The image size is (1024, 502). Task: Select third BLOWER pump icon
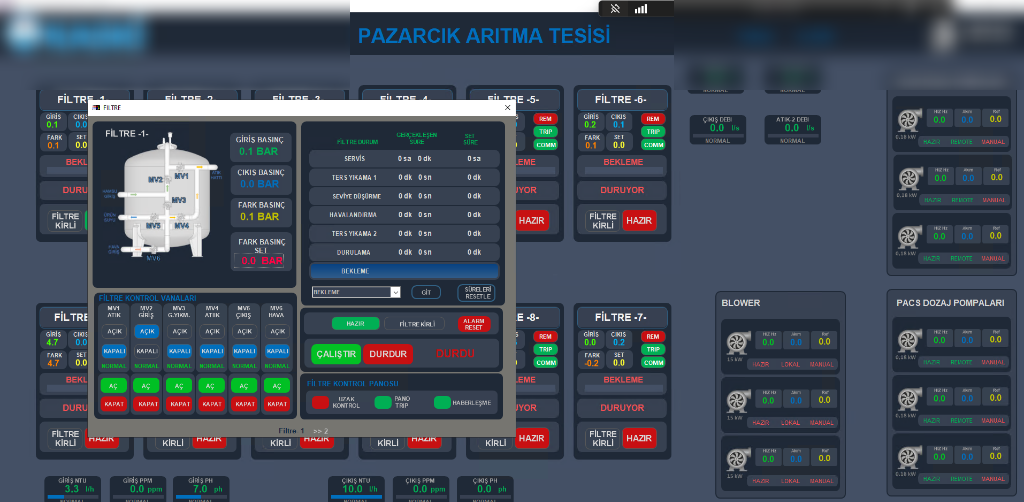coord(737,459)
